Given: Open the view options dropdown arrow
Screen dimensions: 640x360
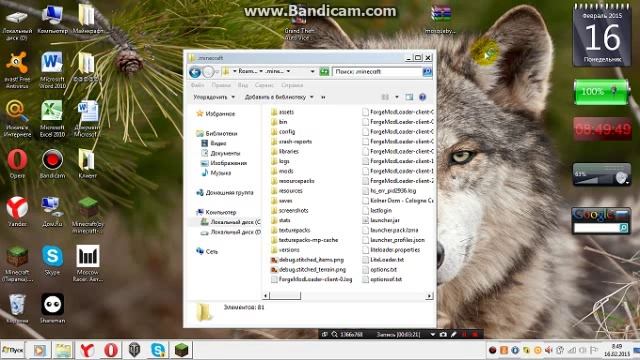Looking at the screenshot, I should [396, 97].
